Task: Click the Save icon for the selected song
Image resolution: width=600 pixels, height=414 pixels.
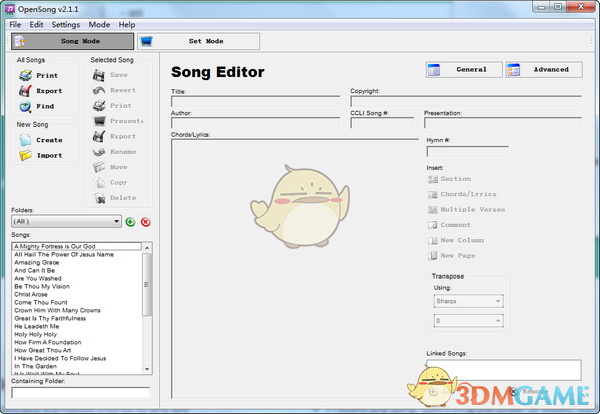Action: click(99, 75)
